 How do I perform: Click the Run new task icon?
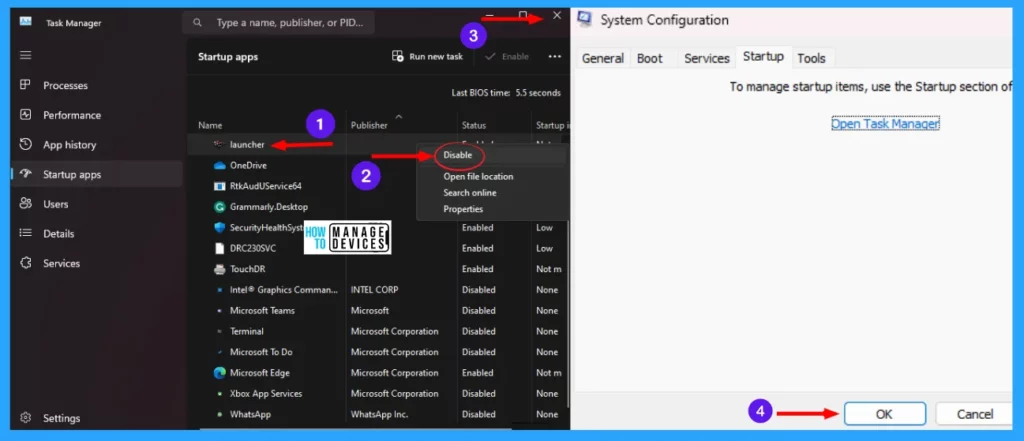(x=397, y=56)
